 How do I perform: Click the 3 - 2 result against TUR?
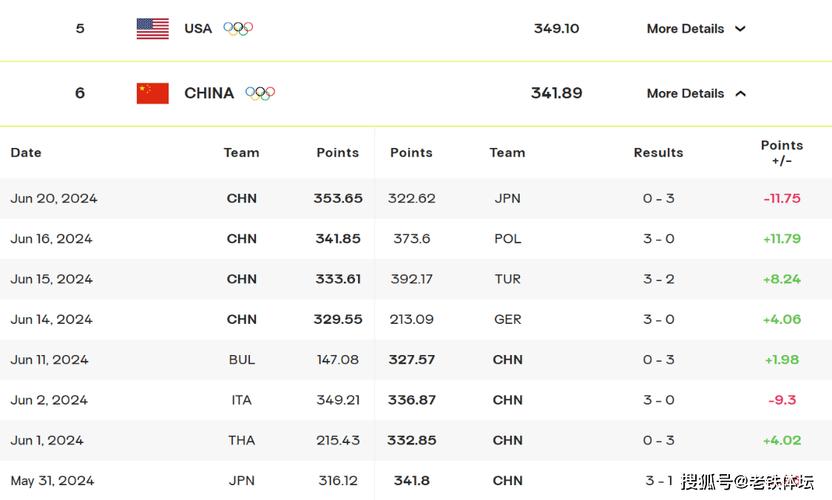click(658, 279)
